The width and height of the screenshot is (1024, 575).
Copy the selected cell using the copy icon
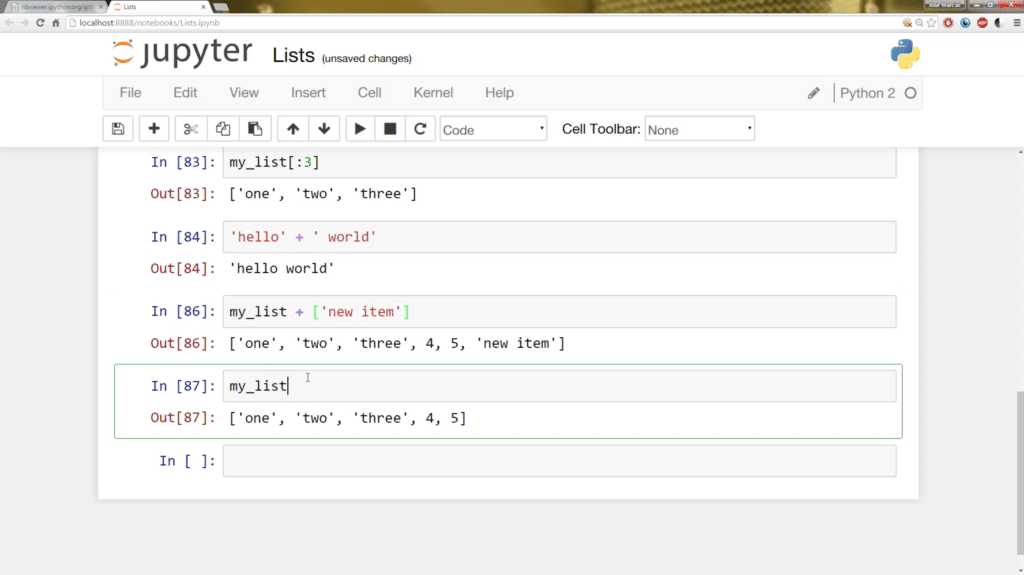(x=223, y=129)
